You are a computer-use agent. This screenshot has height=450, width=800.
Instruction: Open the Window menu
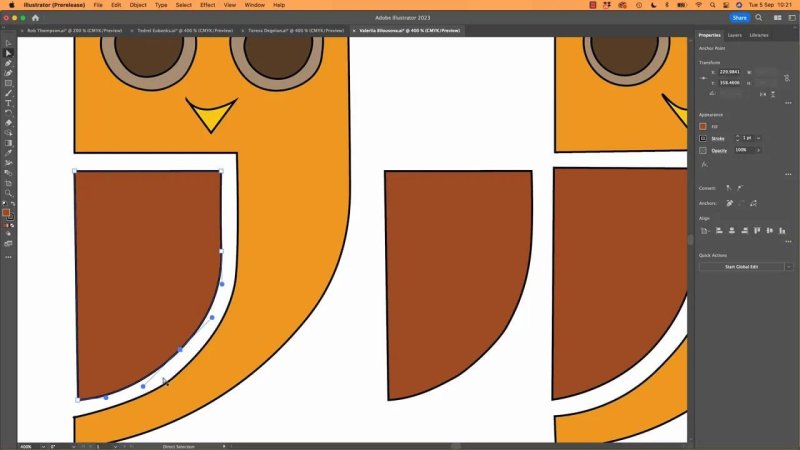click(254, 5)
